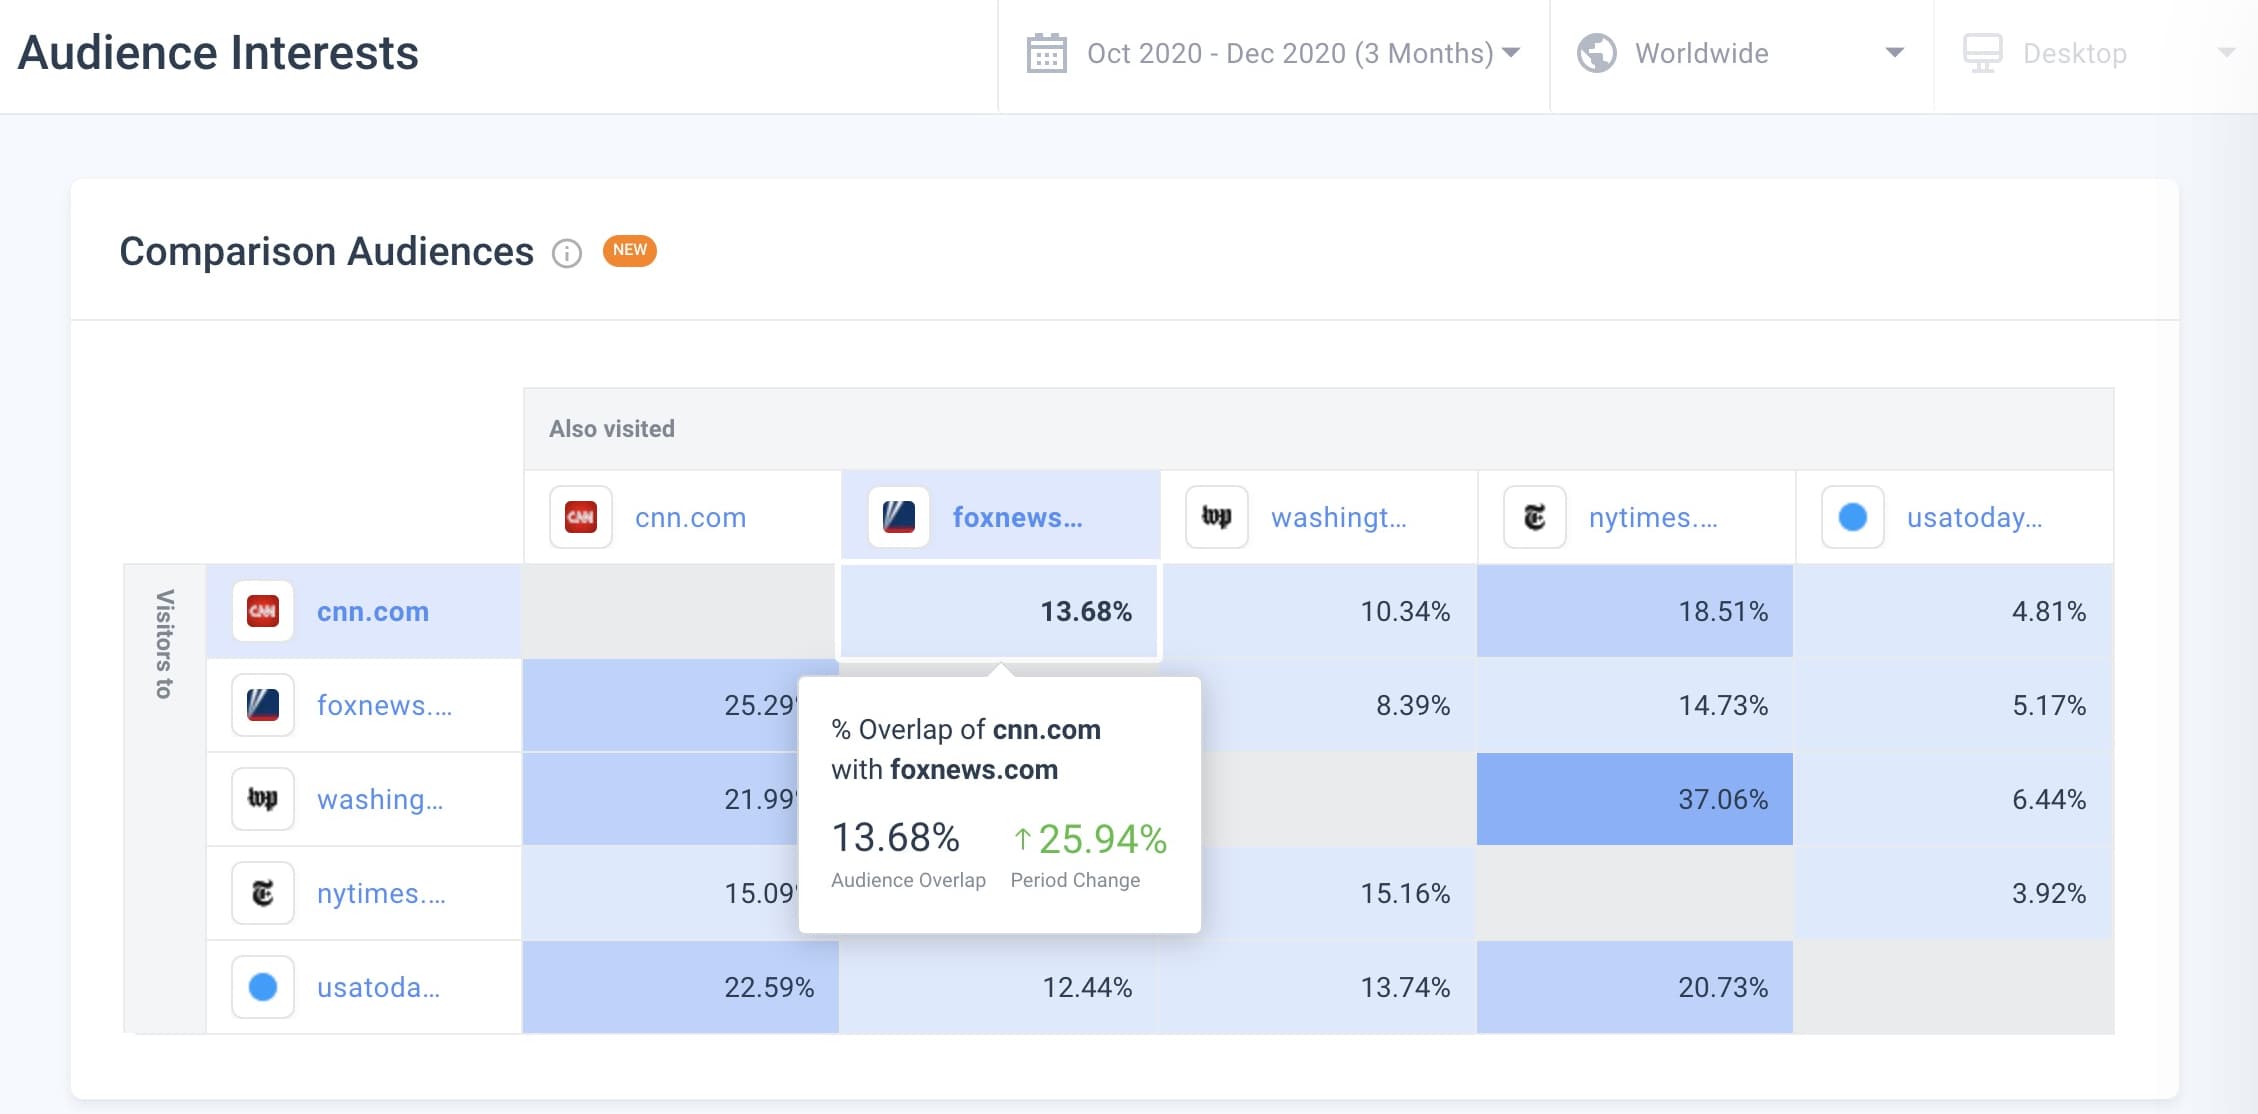Expand the Worldwide country dropdown arrow

coord(1894,53)
